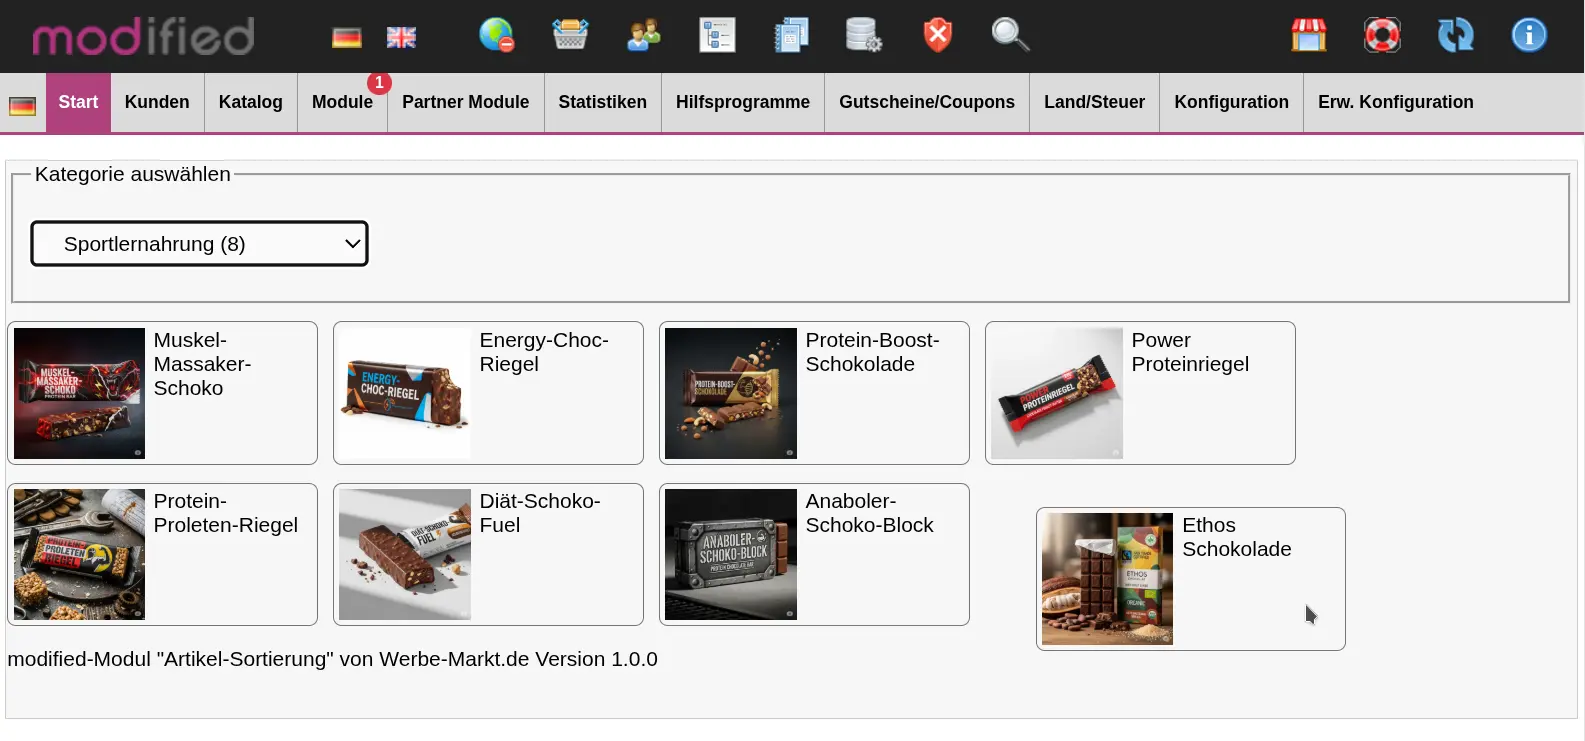Click the Muskel-Massaker-Schoko product thumbnail
1585x741 pixels.
(x=79, y=393)
